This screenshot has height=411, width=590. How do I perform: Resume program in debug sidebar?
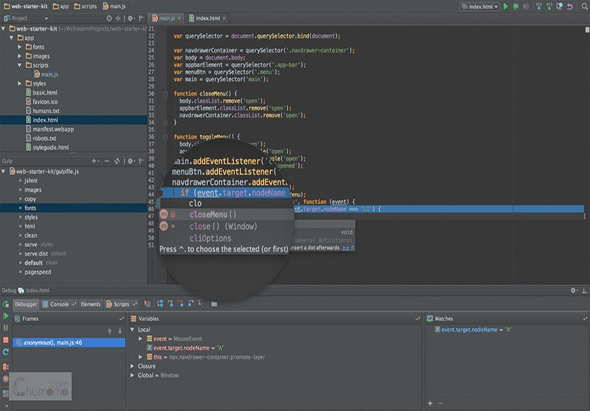6,316
